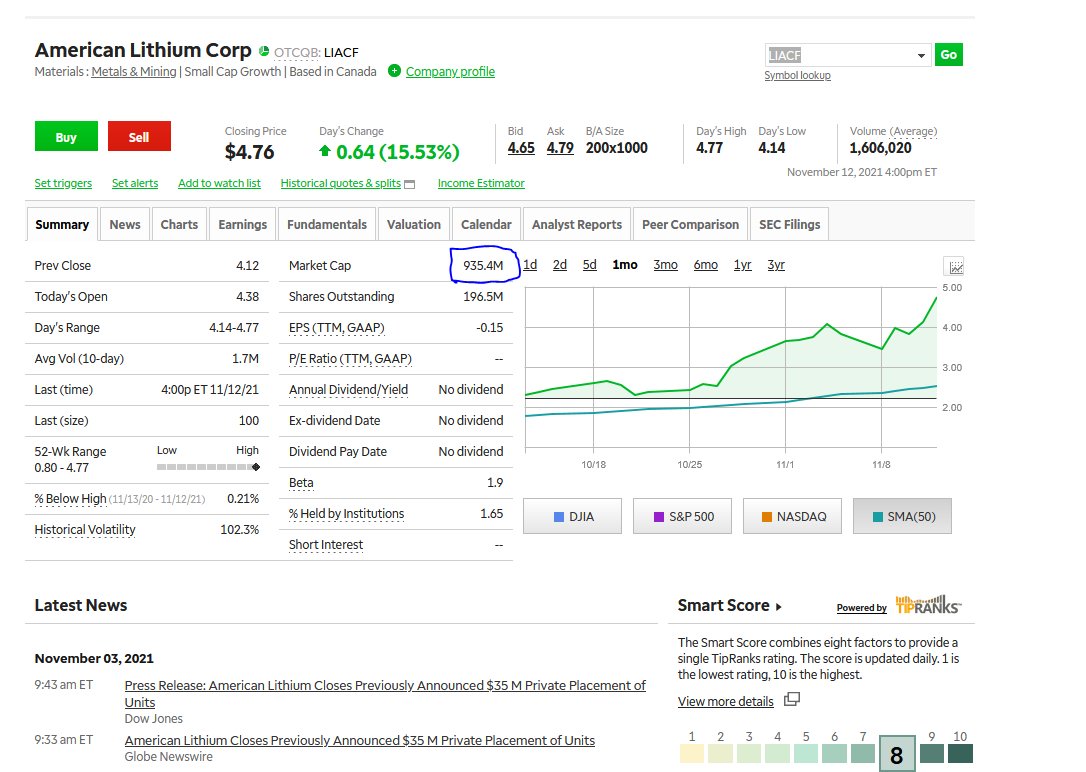Set chart range to 3yr
The height and width of the screenshot is (772, 1086).
tap(776, 264)
